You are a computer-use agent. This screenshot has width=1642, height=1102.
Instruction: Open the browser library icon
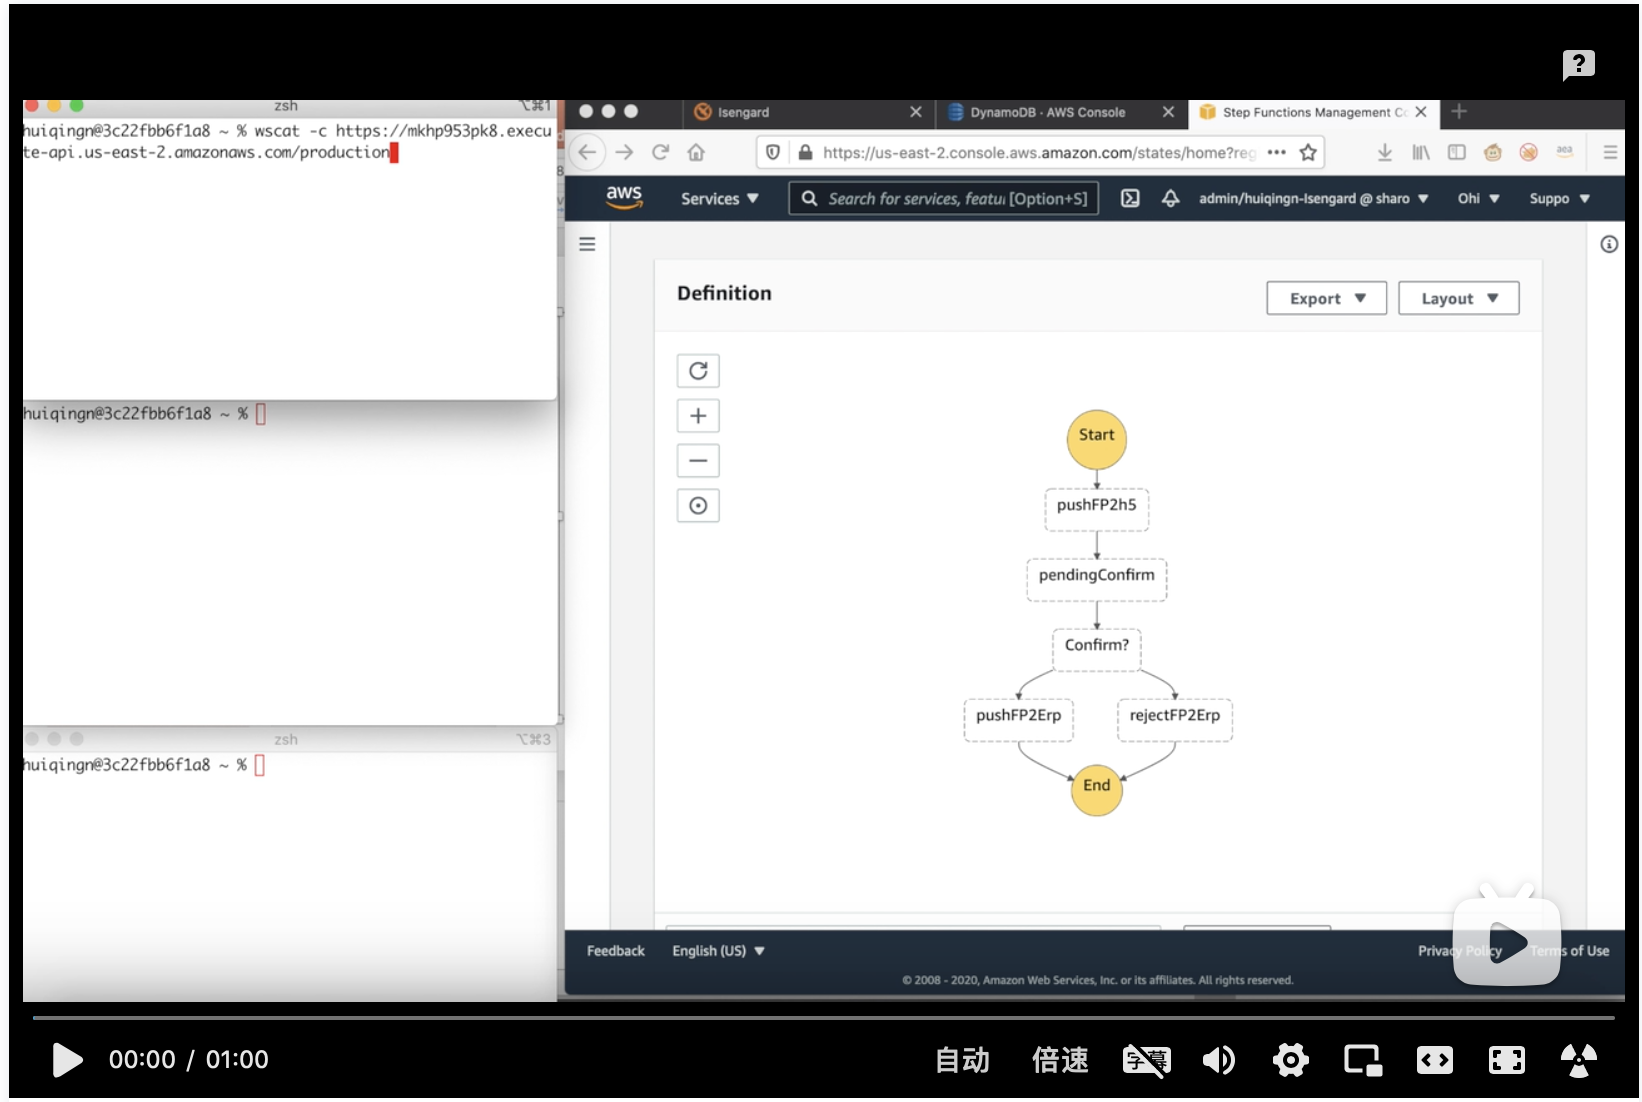pyautogui.click(x=1421, y=152)
